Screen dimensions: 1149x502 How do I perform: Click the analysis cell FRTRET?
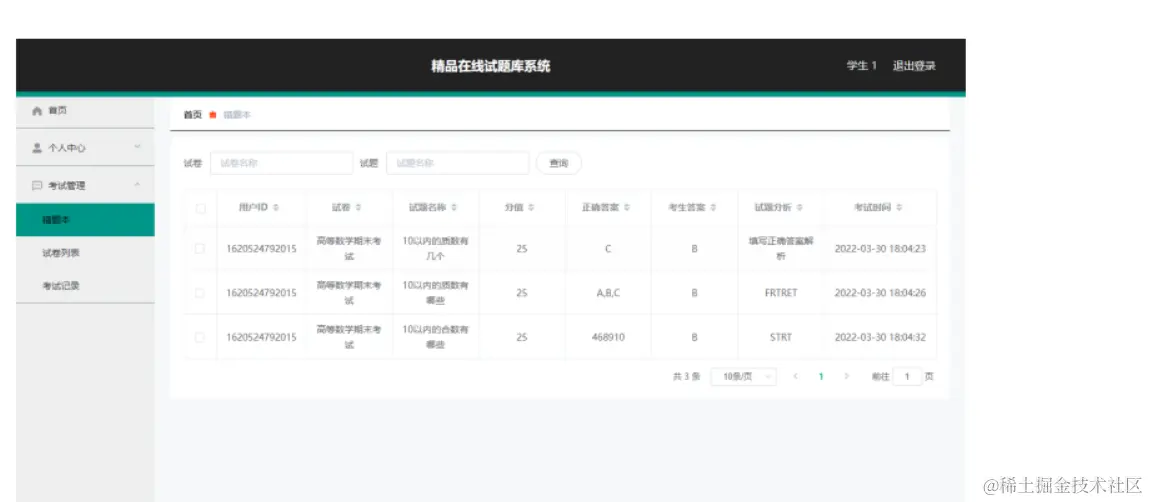point(780,292)
